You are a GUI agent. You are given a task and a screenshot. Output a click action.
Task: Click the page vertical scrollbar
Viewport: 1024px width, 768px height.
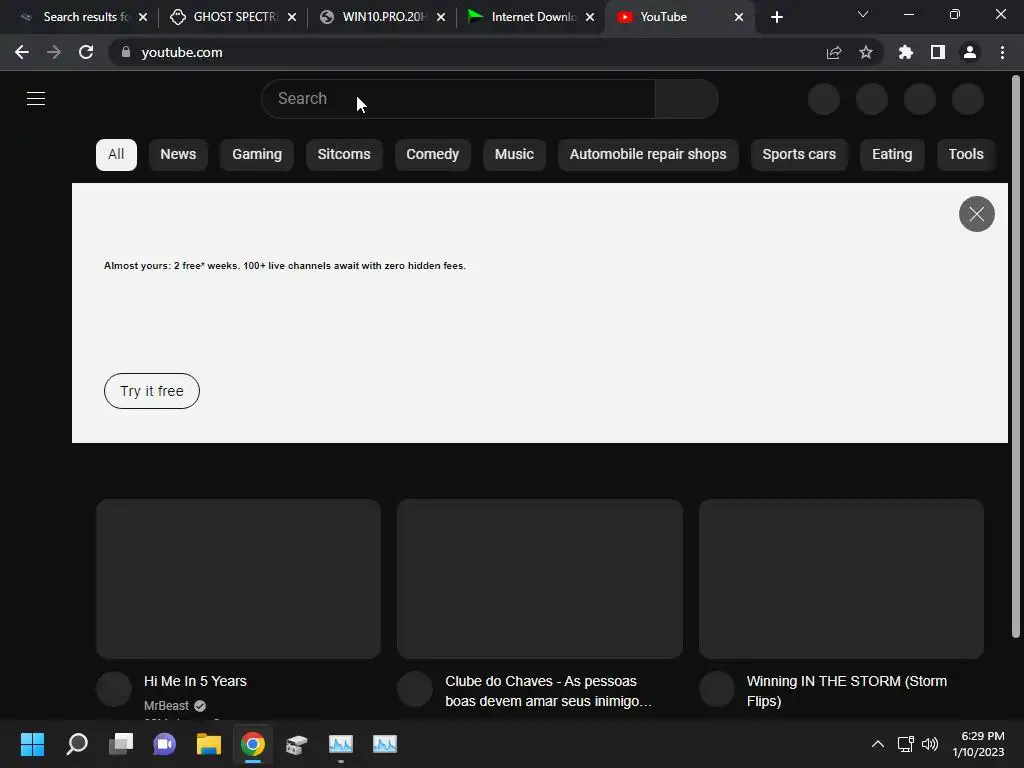click(1016, 357)
